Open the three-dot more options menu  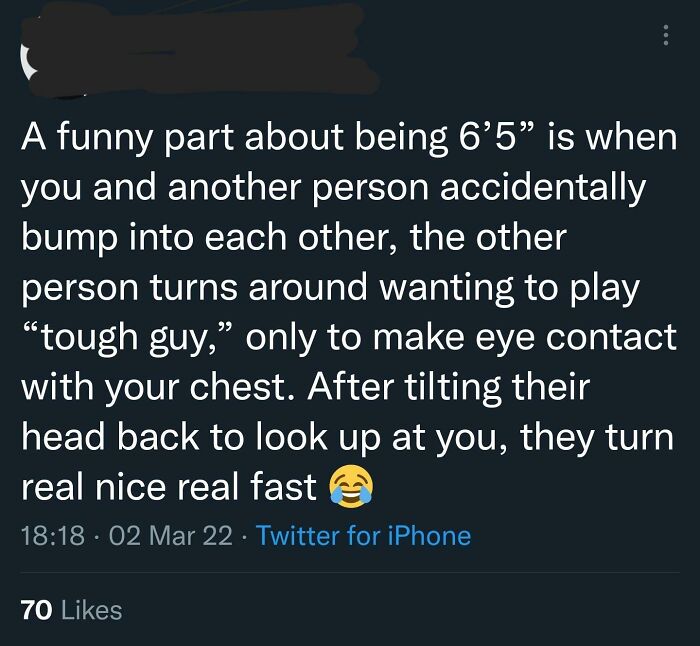[x=664, y=35]
